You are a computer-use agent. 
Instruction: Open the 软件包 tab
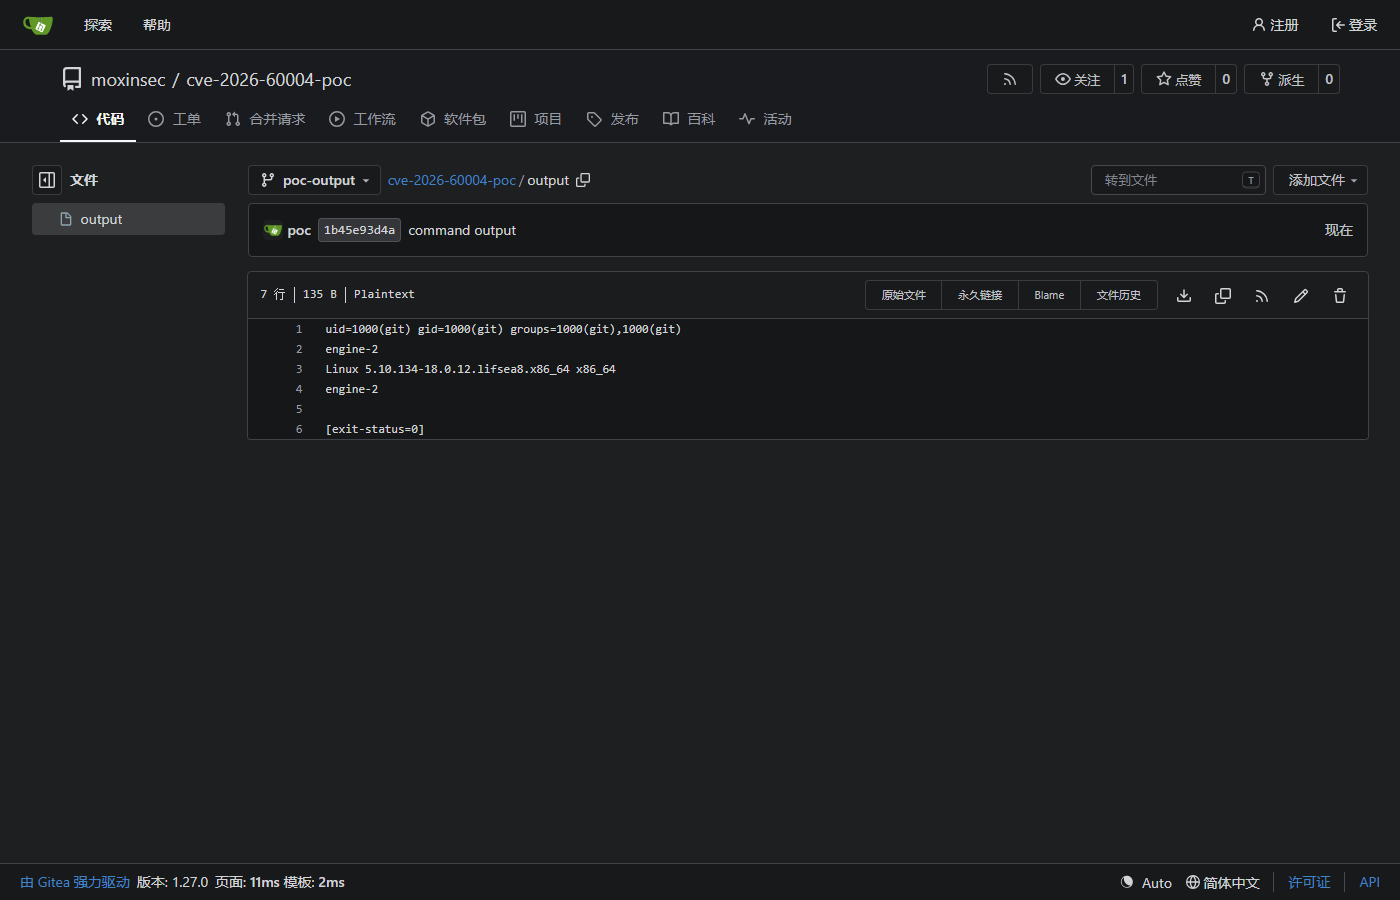coord(453,119)
